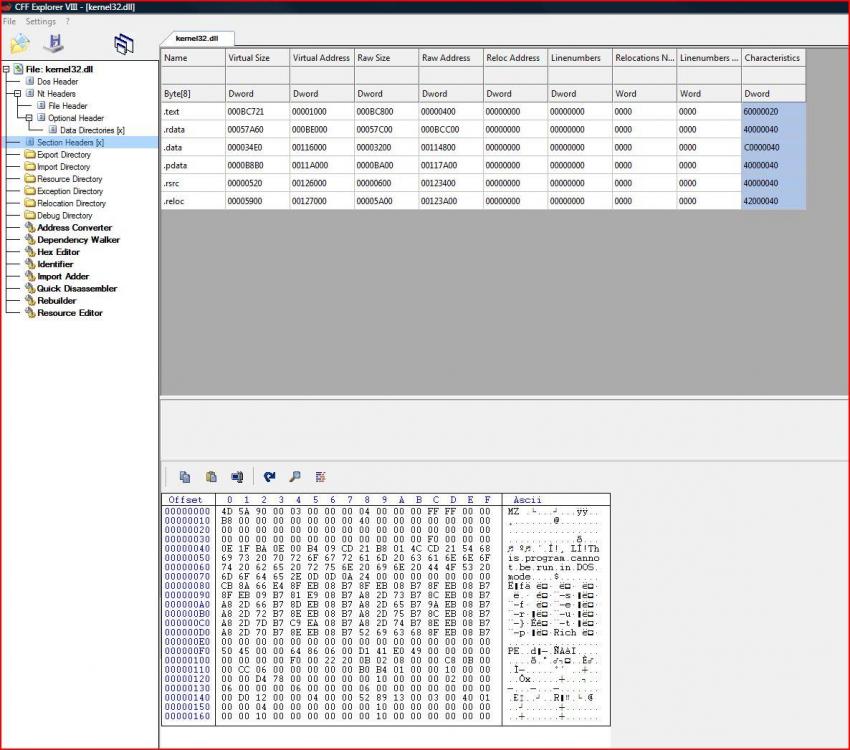This screenshot has height=750, width=850.
Task: Select Hex Editor in the tree
Action: click(x=58, y=252)
